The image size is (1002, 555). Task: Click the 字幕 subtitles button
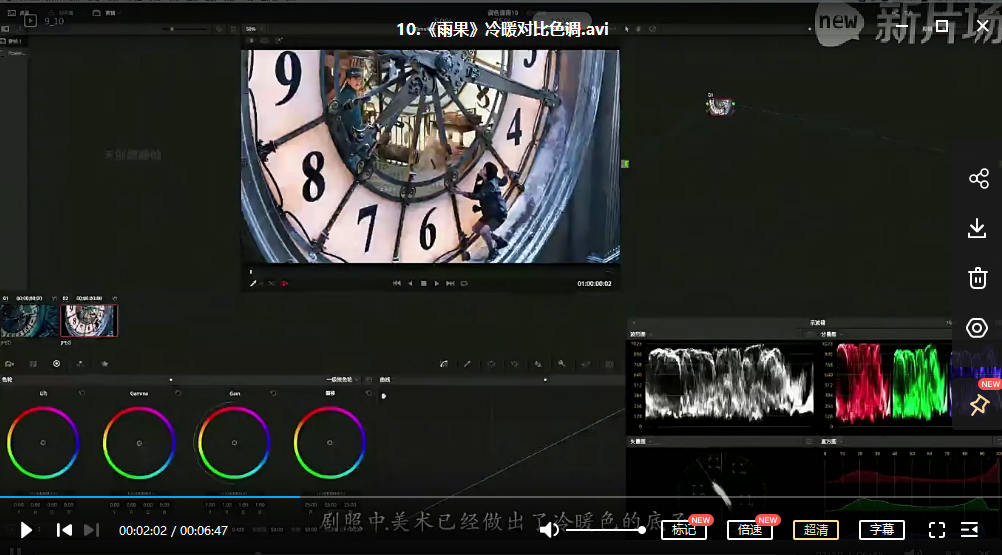pyautogui.click(x=881, y=530)
